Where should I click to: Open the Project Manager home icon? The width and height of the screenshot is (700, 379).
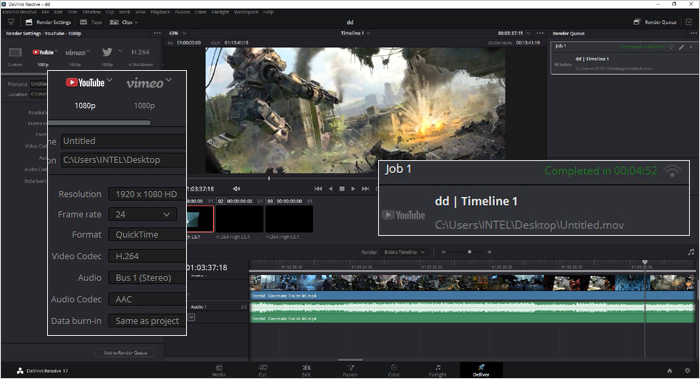670,371
